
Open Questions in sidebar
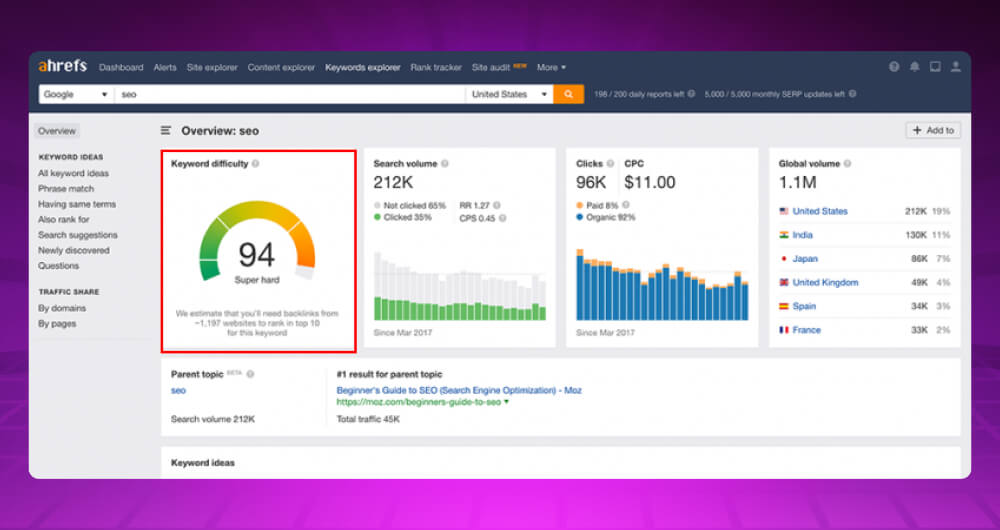tap(59, 265)
